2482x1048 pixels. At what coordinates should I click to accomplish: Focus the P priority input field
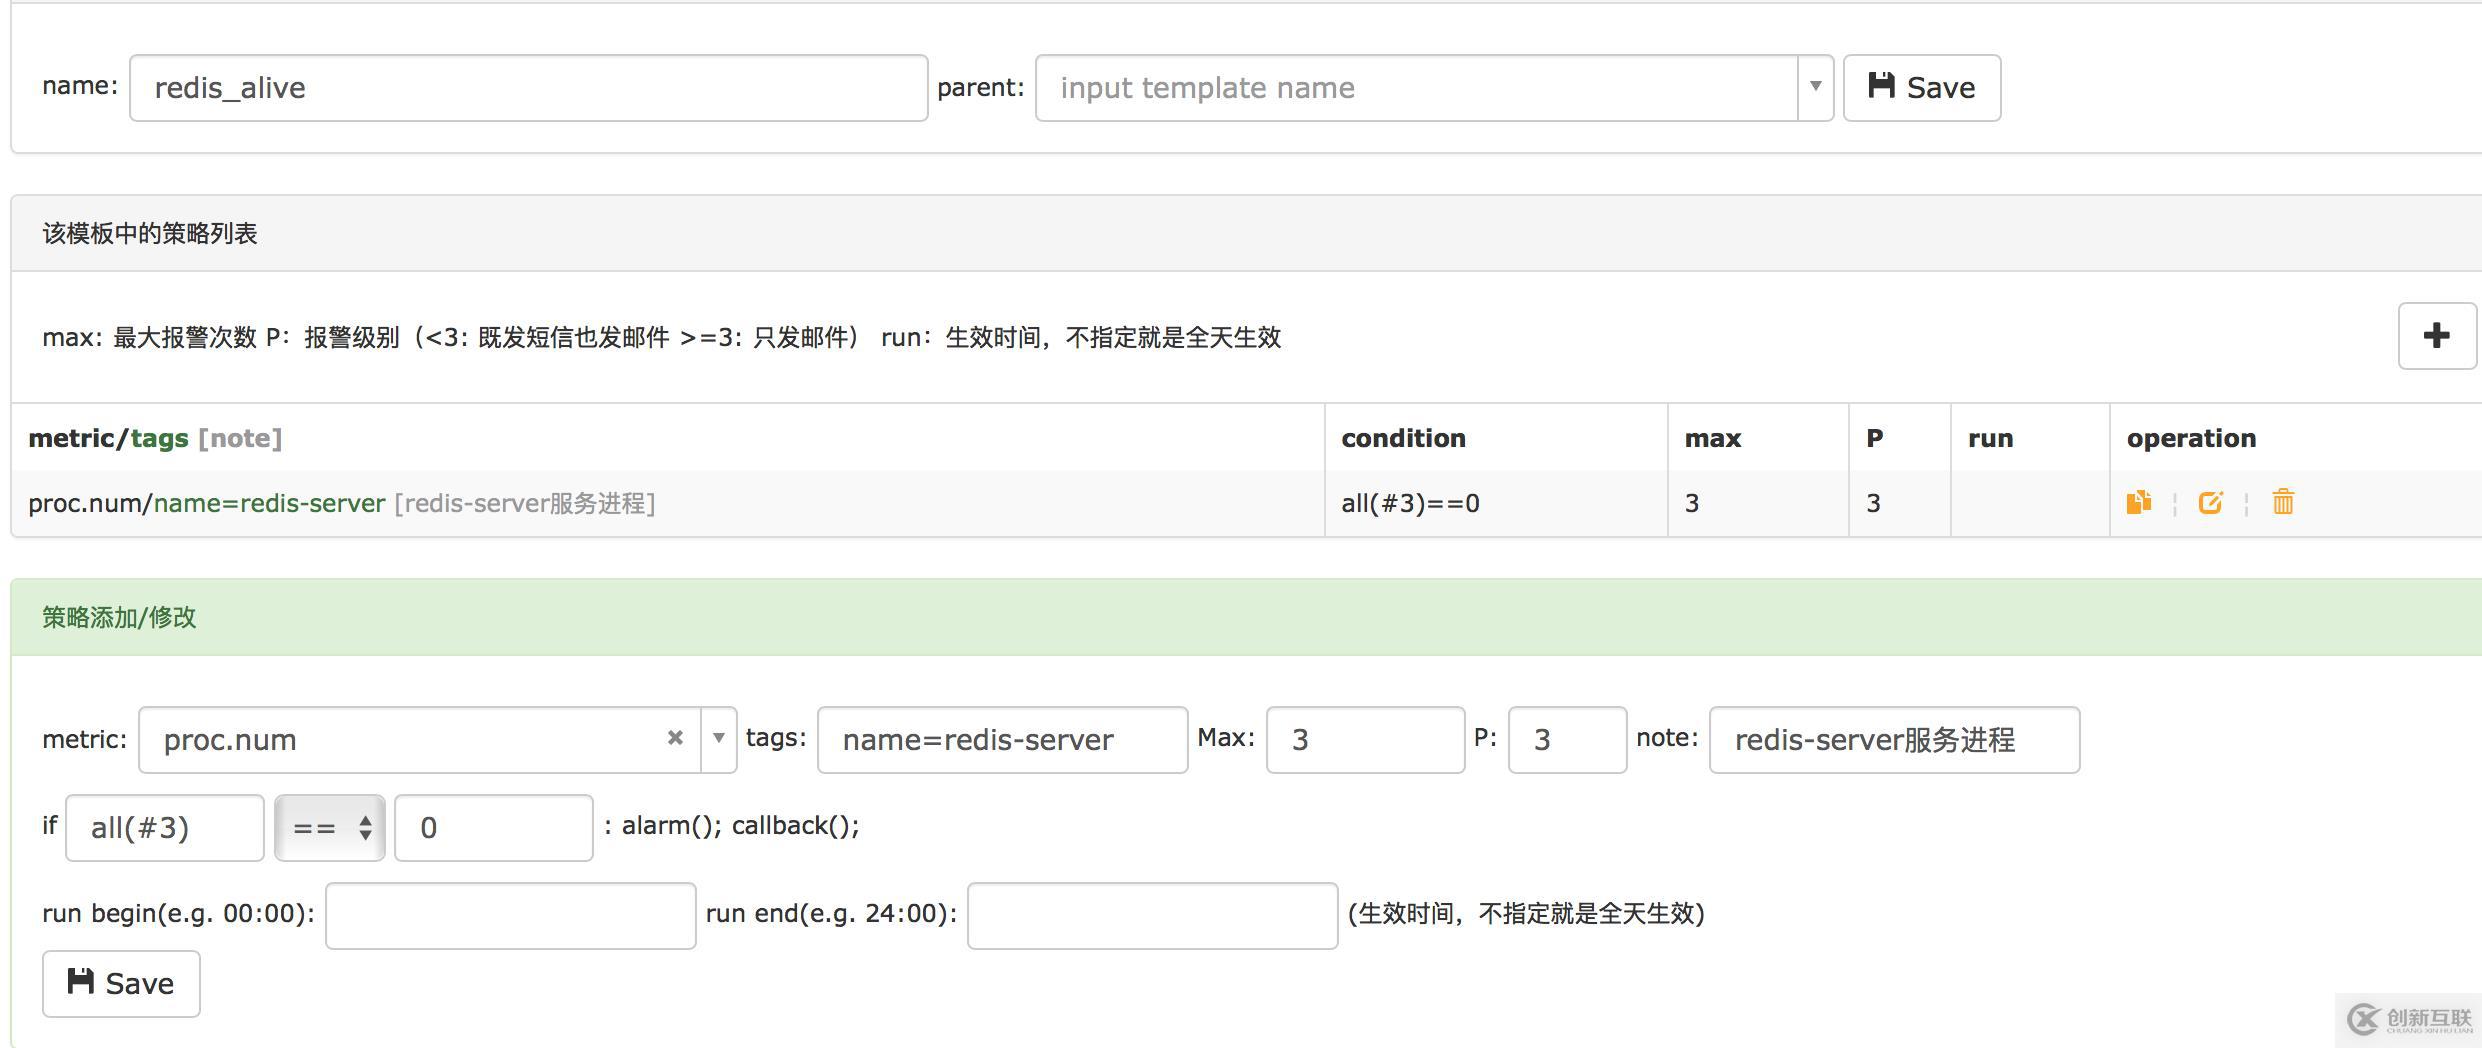[x=1568, y=739]
